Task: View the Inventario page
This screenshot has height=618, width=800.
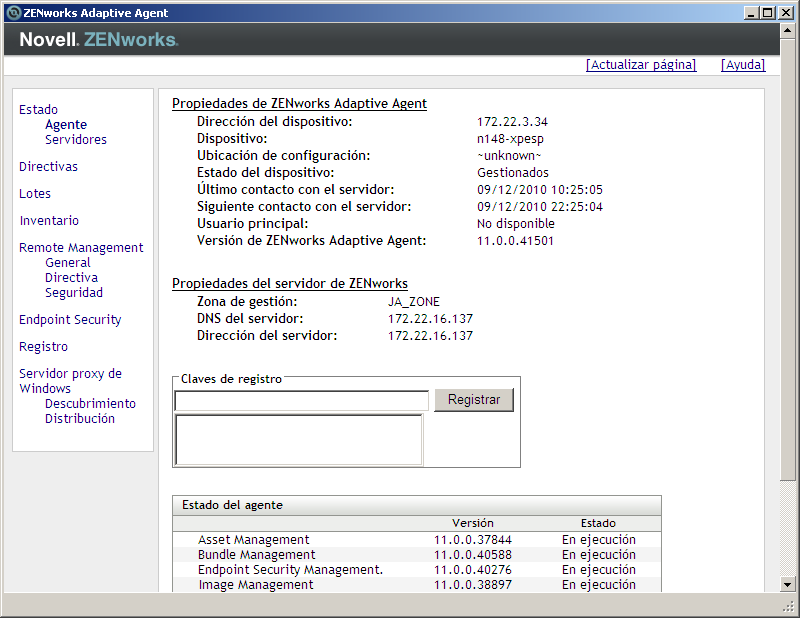Action: tap(49, 221)
